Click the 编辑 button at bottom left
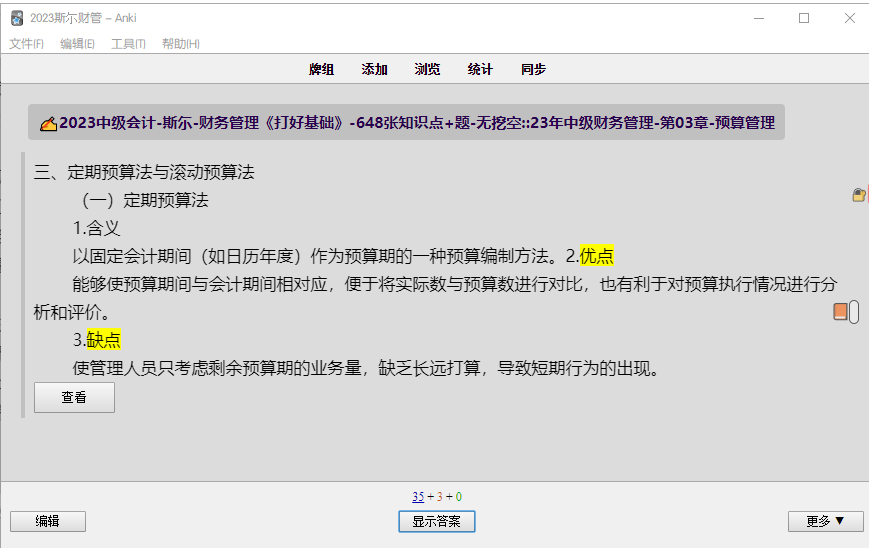 coord(48,521)
